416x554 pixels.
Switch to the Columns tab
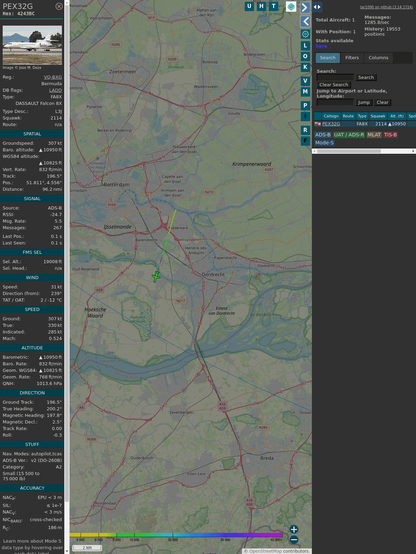click(378, 58)
